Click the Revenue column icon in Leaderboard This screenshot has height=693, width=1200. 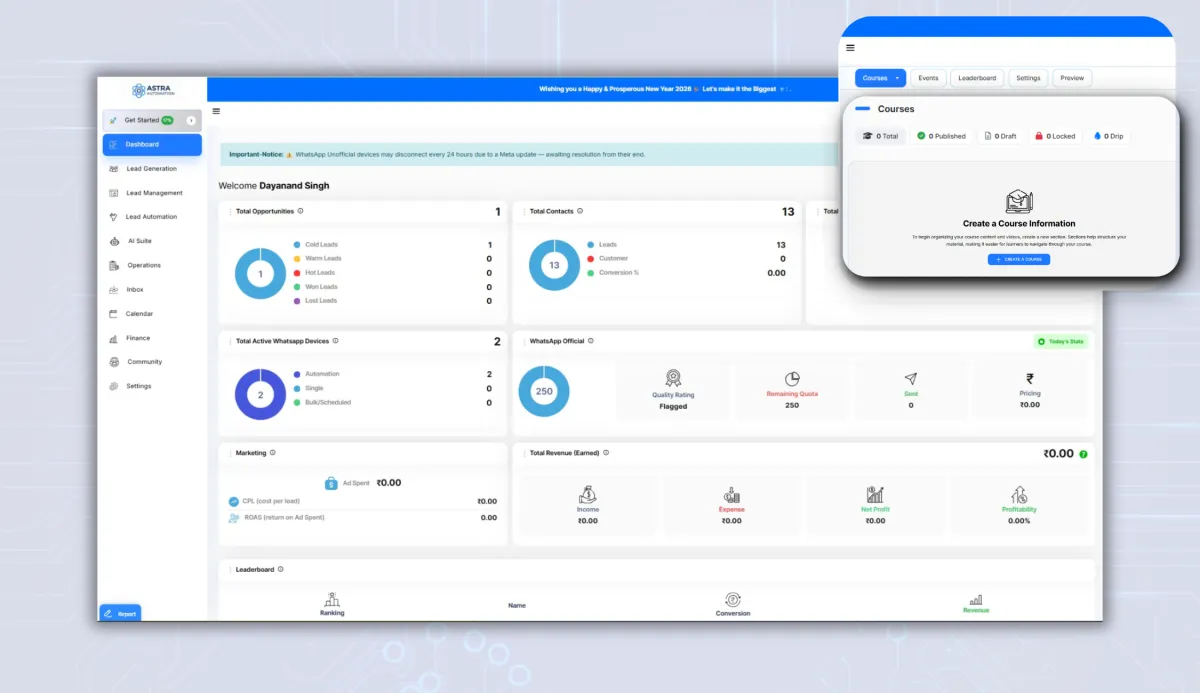pyautogui.click(x=975, y=600)
